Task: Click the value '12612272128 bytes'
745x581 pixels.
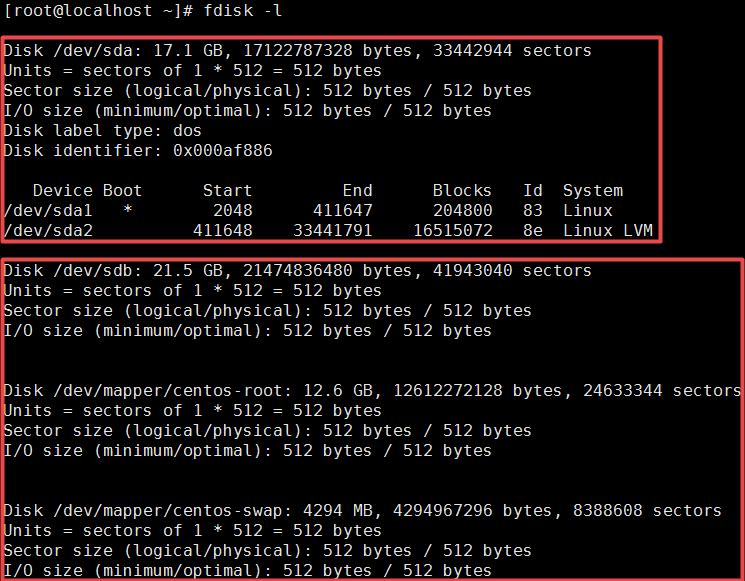Action: pyautogui.click(x=478, y=391)
